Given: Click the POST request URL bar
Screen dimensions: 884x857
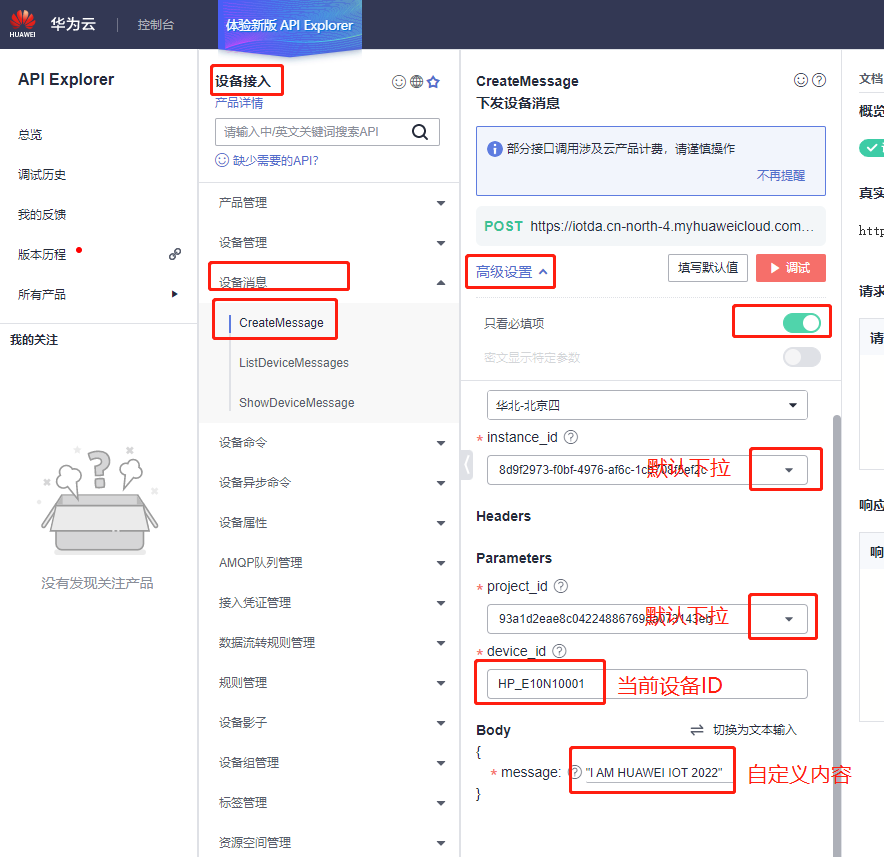Looking at the screenshot, I should point(651,226).
